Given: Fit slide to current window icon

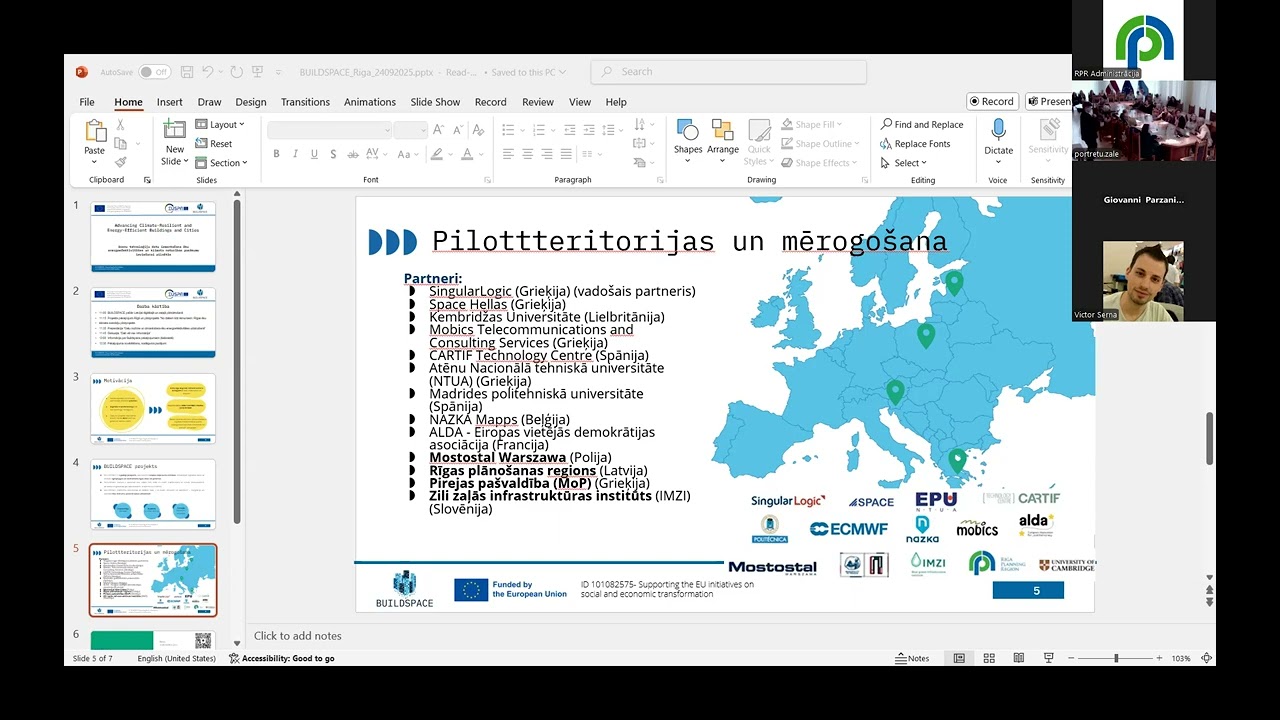Looking at the screenshot, I should pos(1206,658).
